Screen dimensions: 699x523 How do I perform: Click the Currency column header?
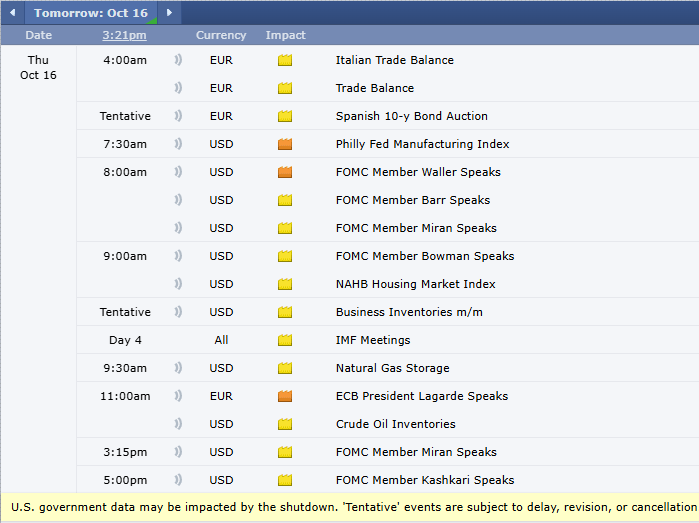coord(221,35)
